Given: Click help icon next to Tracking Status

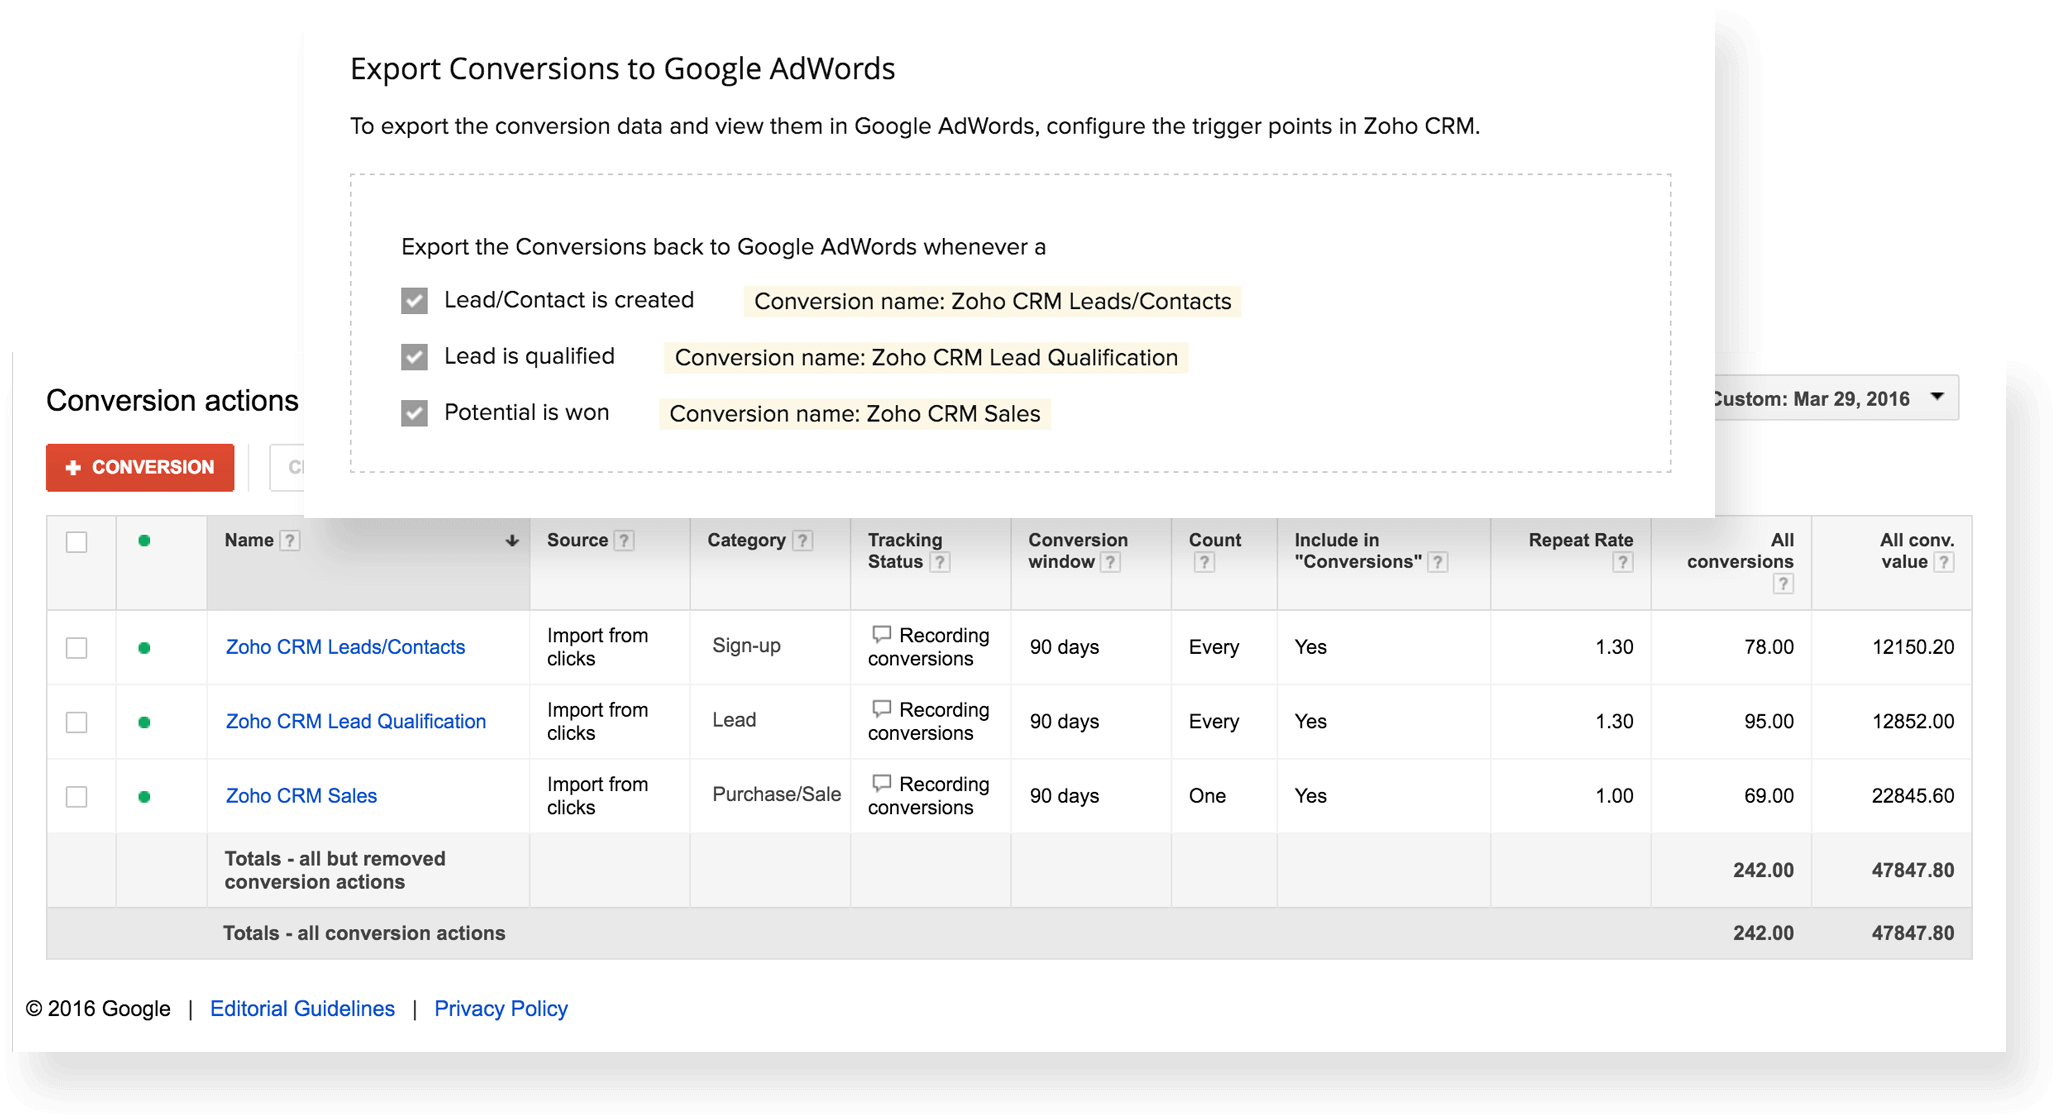Looking at the screenshot, I should click(x=939, y=563).
